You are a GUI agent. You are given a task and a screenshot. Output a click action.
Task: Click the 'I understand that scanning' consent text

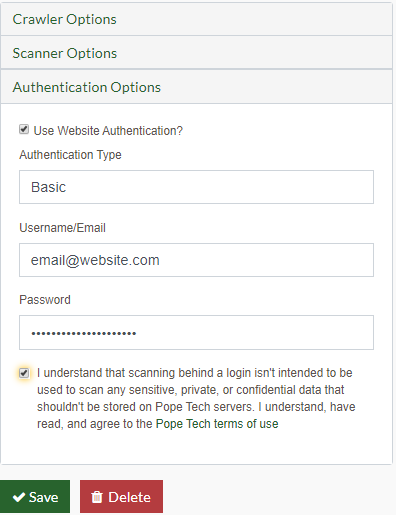click(x=196, y=398)
